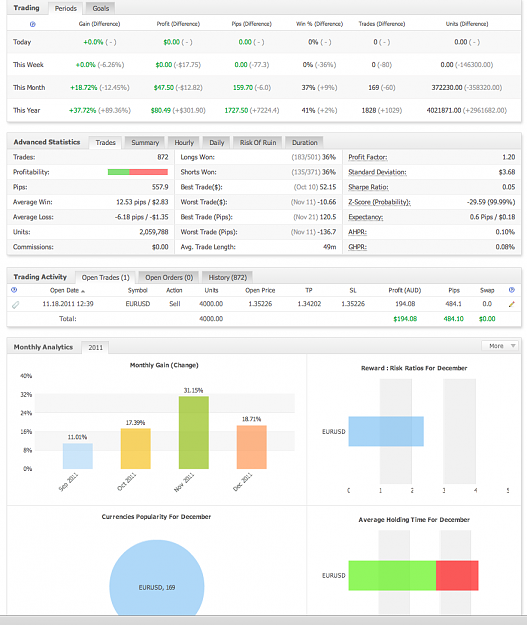The width and height of the screenshot is (527, 625).
Task: Click the Swap column header
Action: pyautogui.click(x=487, y=291)
